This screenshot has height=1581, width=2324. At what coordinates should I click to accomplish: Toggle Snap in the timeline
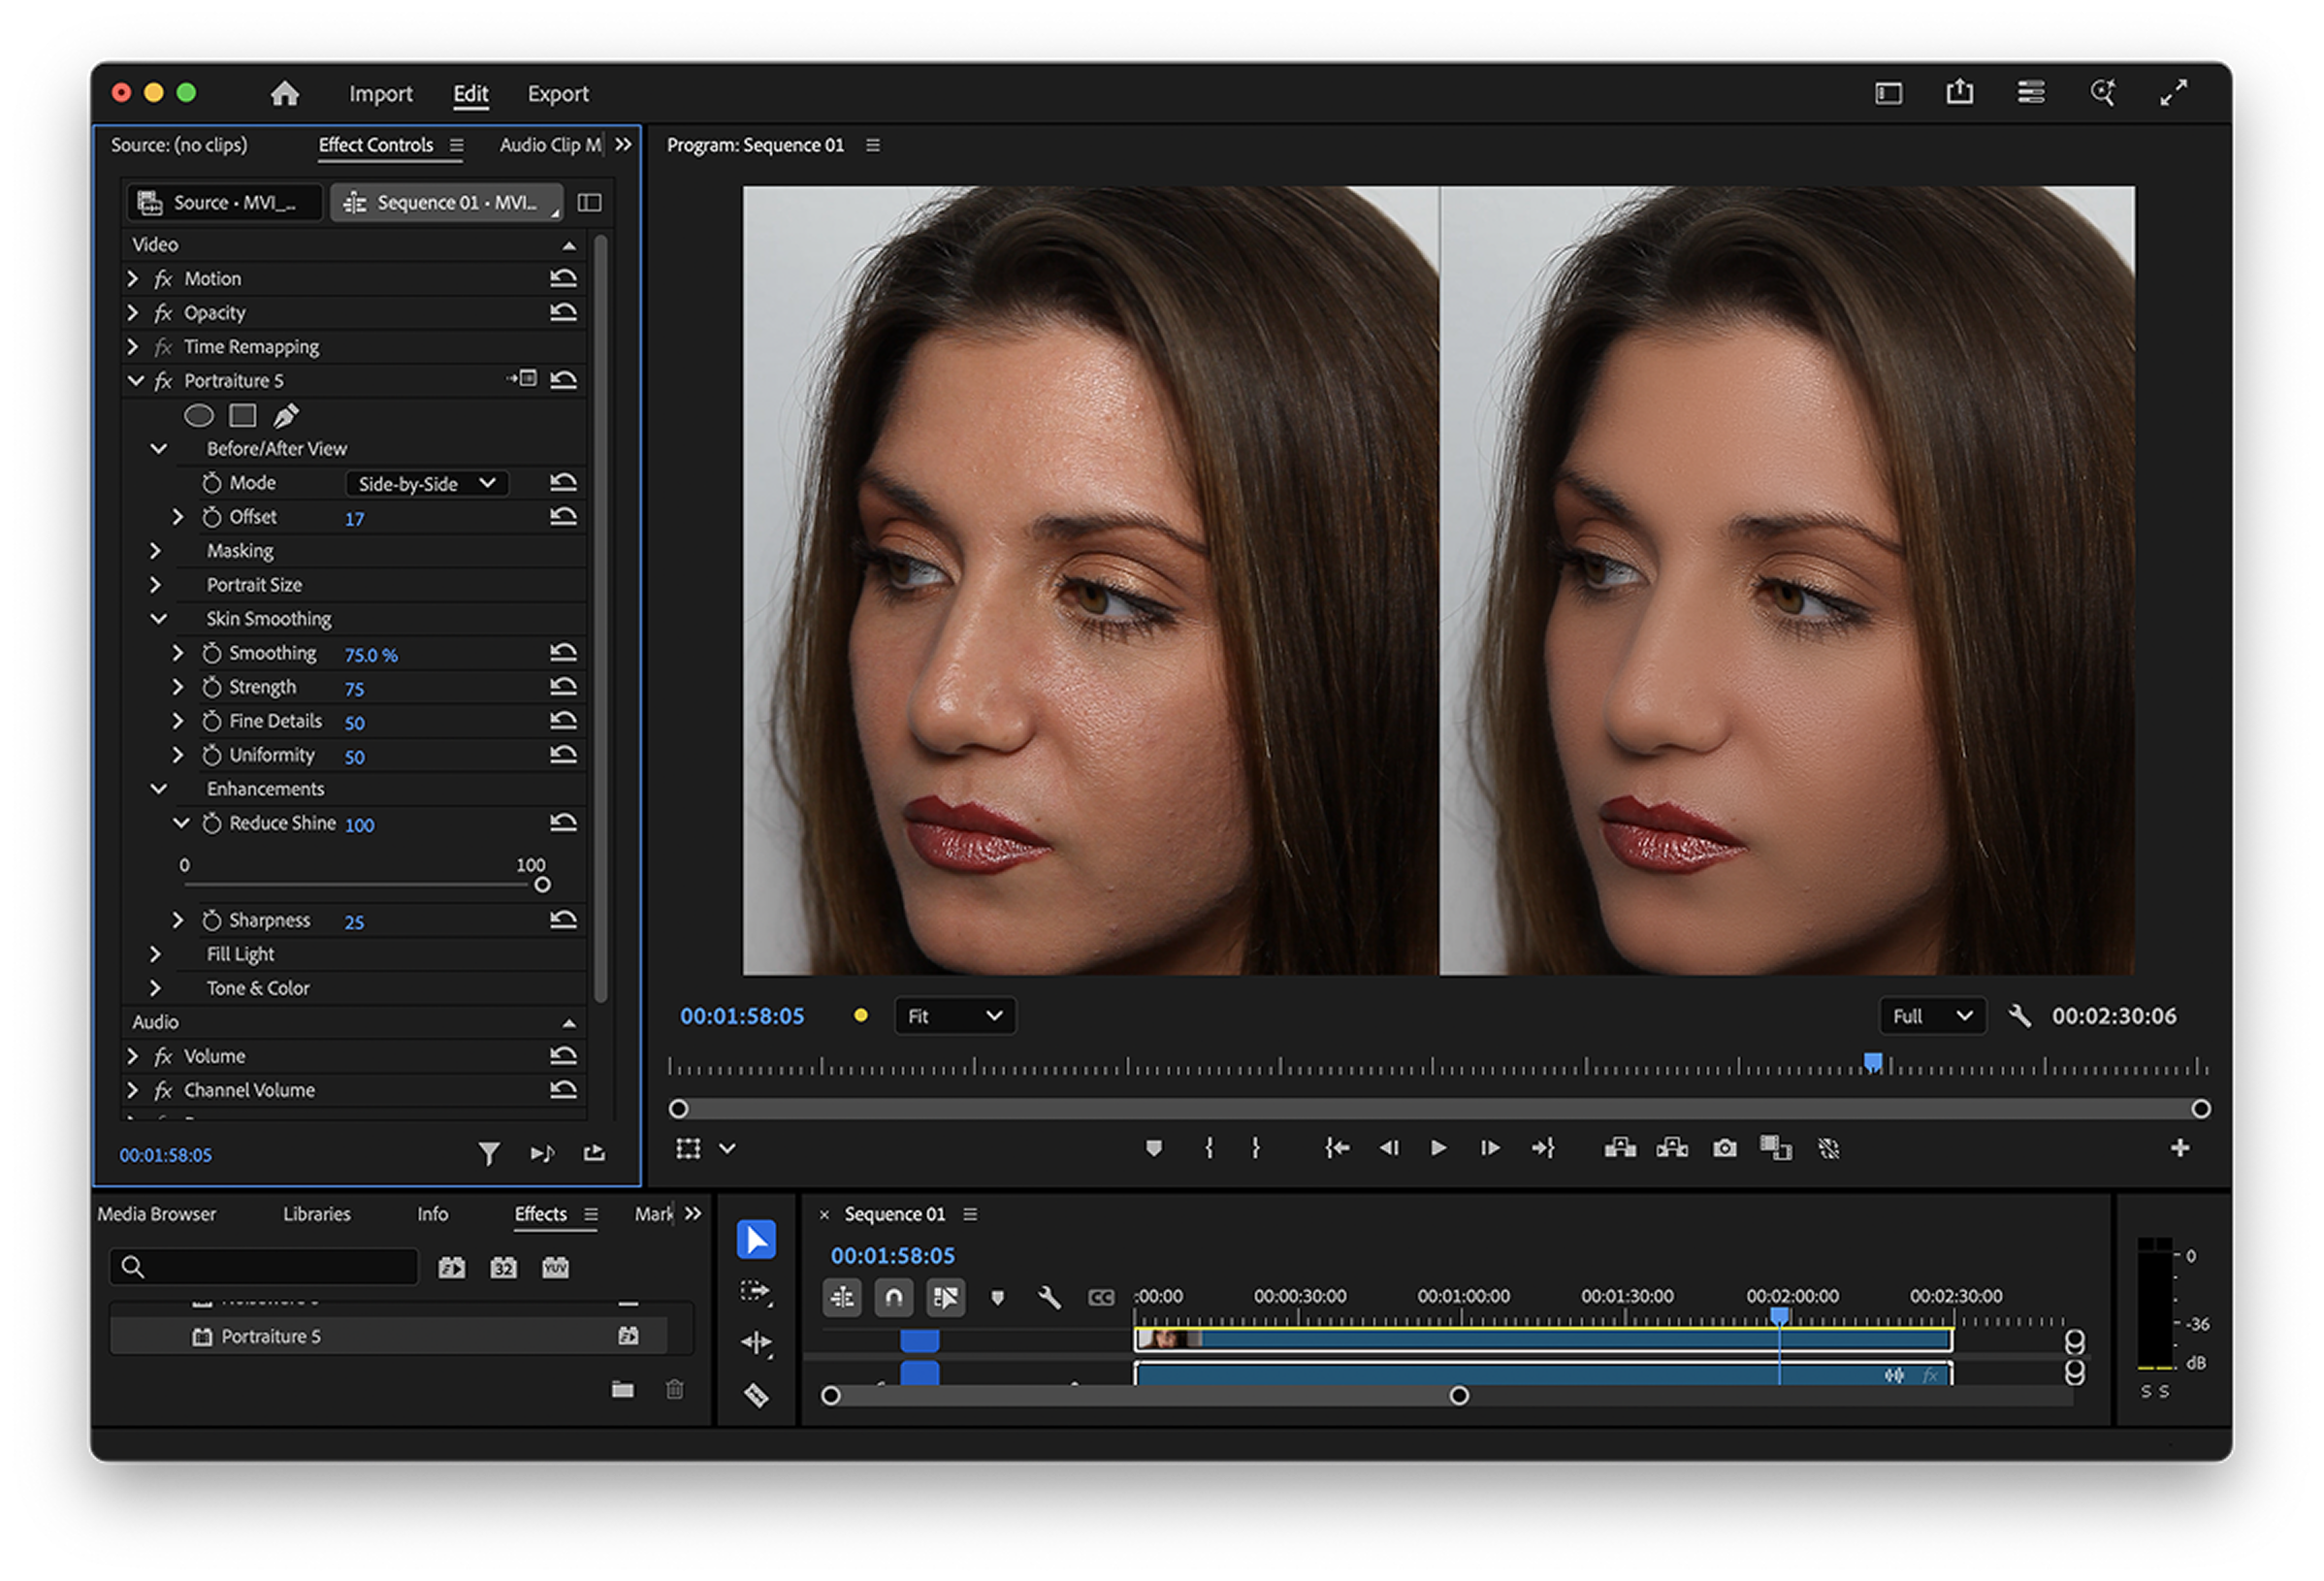pyautogui.click(x=894, y=1298)
